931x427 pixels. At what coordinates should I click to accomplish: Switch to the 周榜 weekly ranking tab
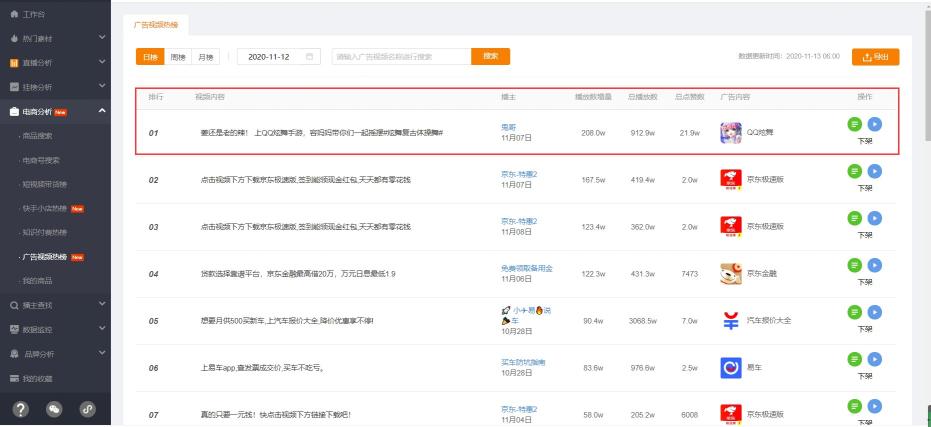coord(178,57)
